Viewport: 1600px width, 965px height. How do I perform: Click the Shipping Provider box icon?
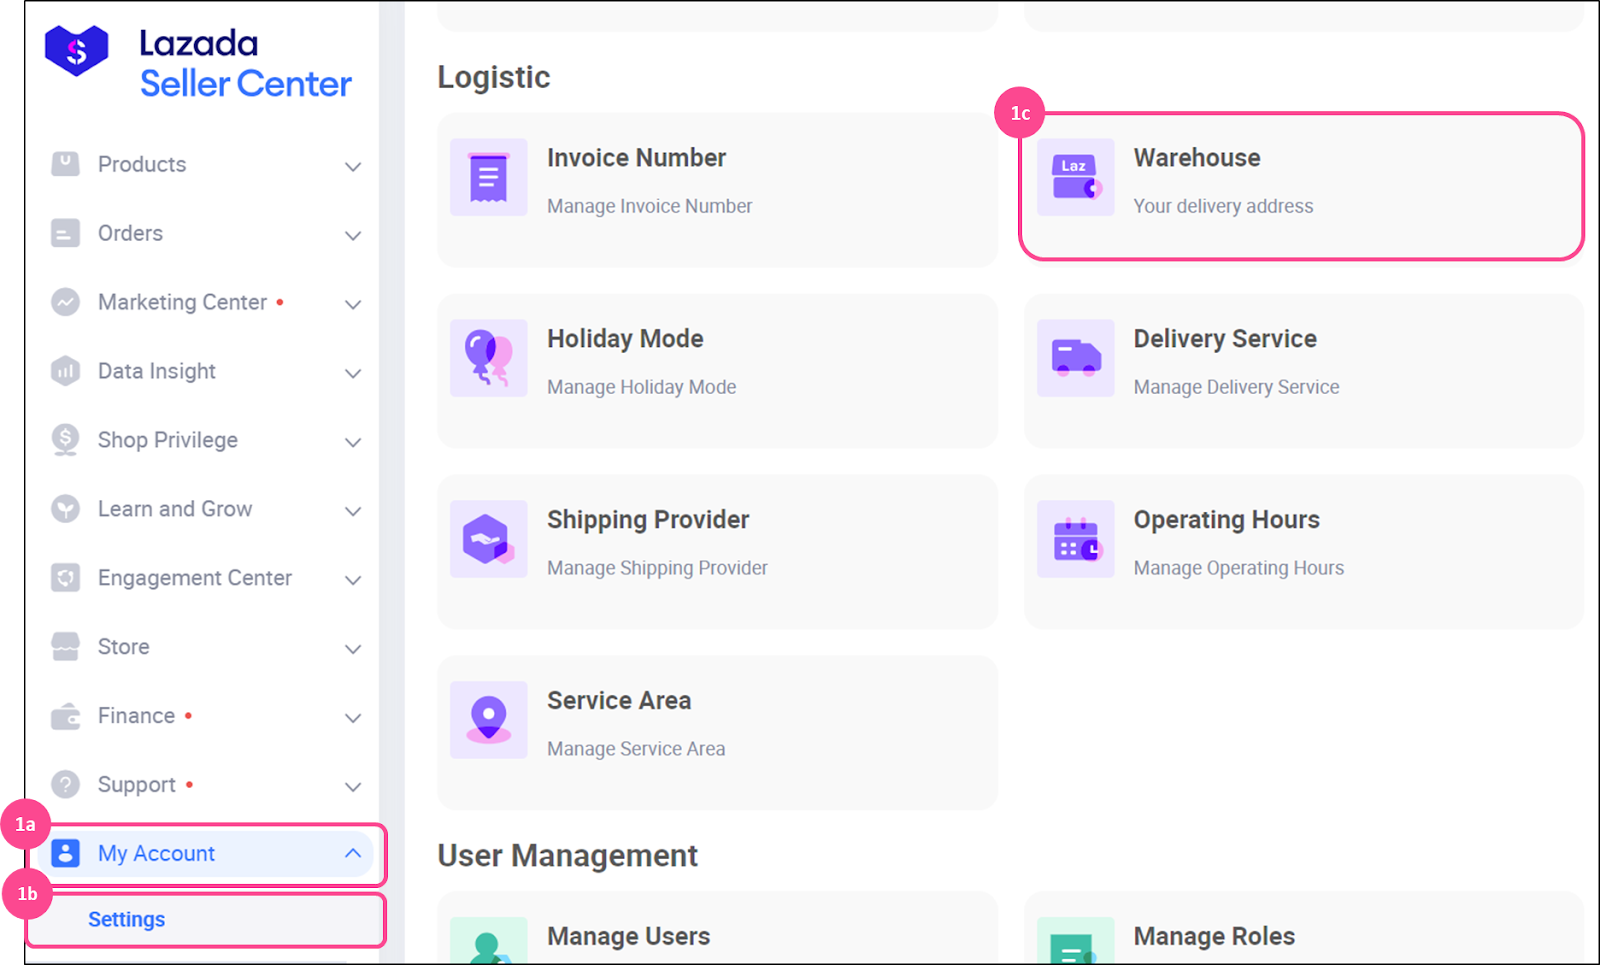click(488, 539)
